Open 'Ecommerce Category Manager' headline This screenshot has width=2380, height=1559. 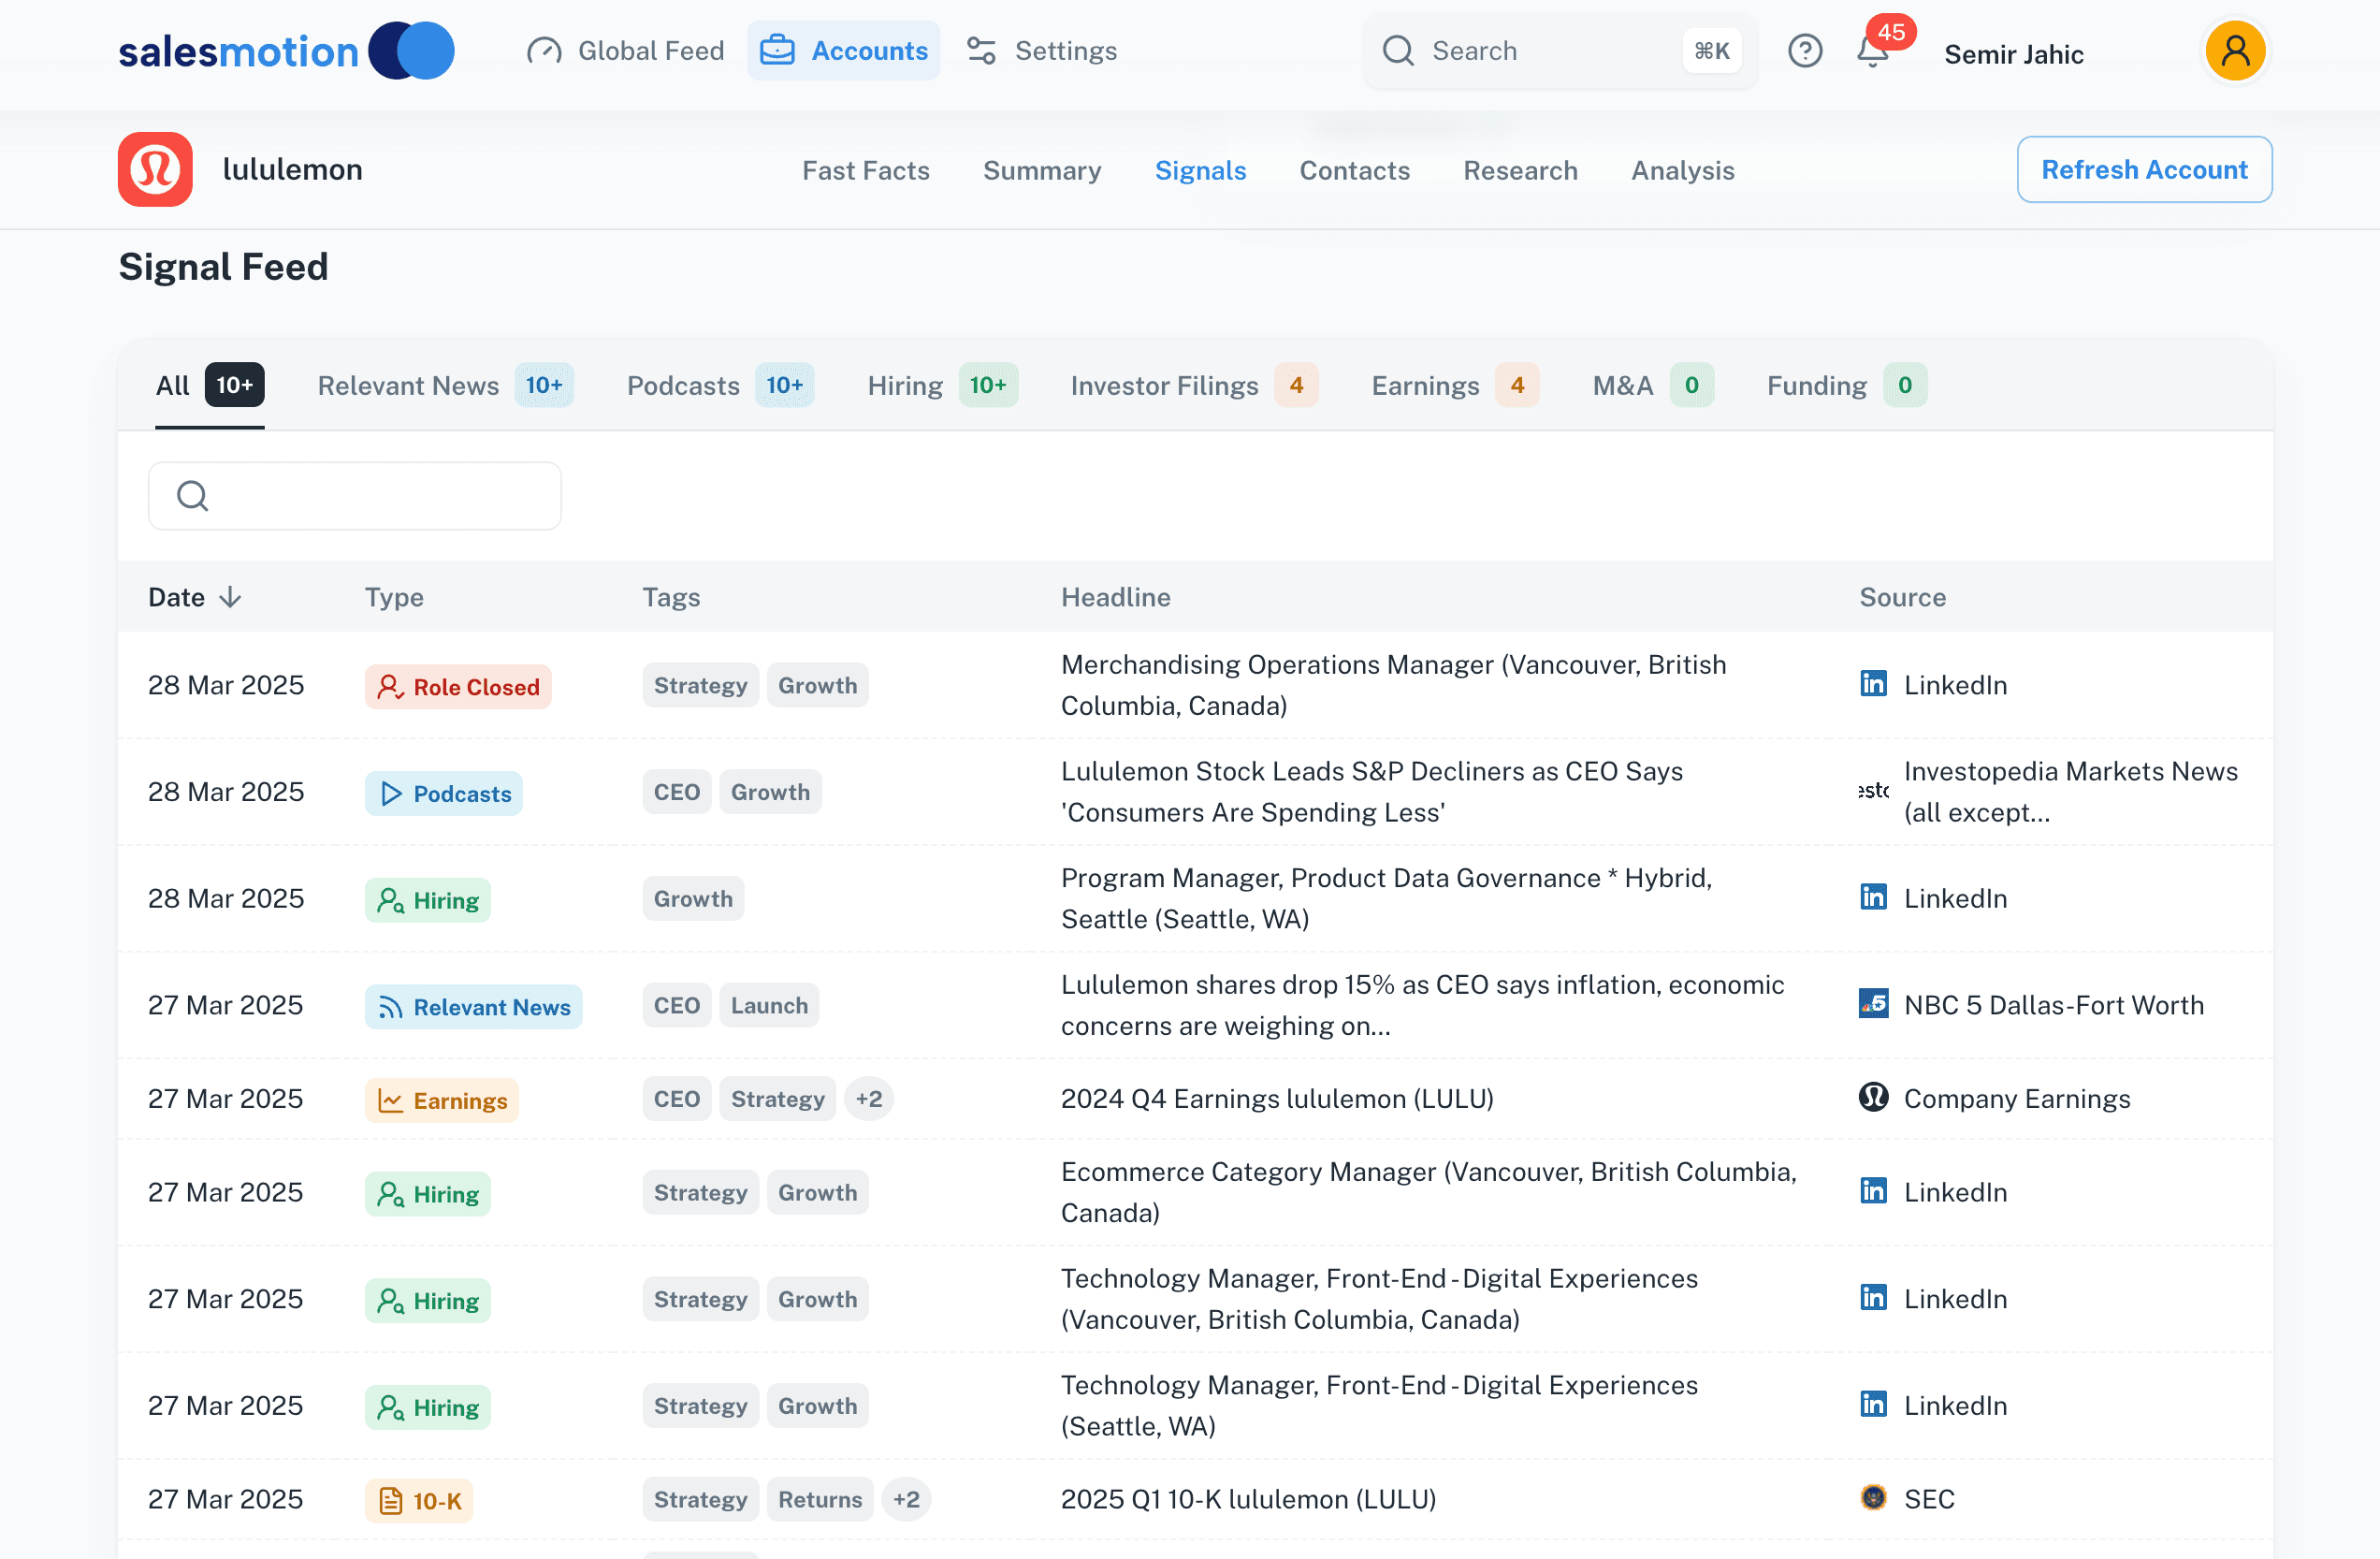click(1428, 1192)
